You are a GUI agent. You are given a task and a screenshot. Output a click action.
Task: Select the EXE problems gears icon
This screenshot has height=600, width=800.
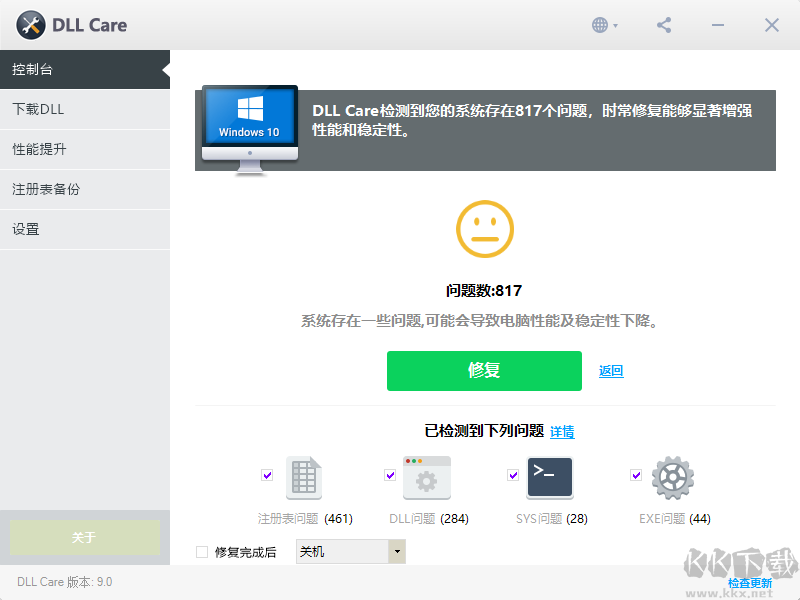click(x=672, y=477)
